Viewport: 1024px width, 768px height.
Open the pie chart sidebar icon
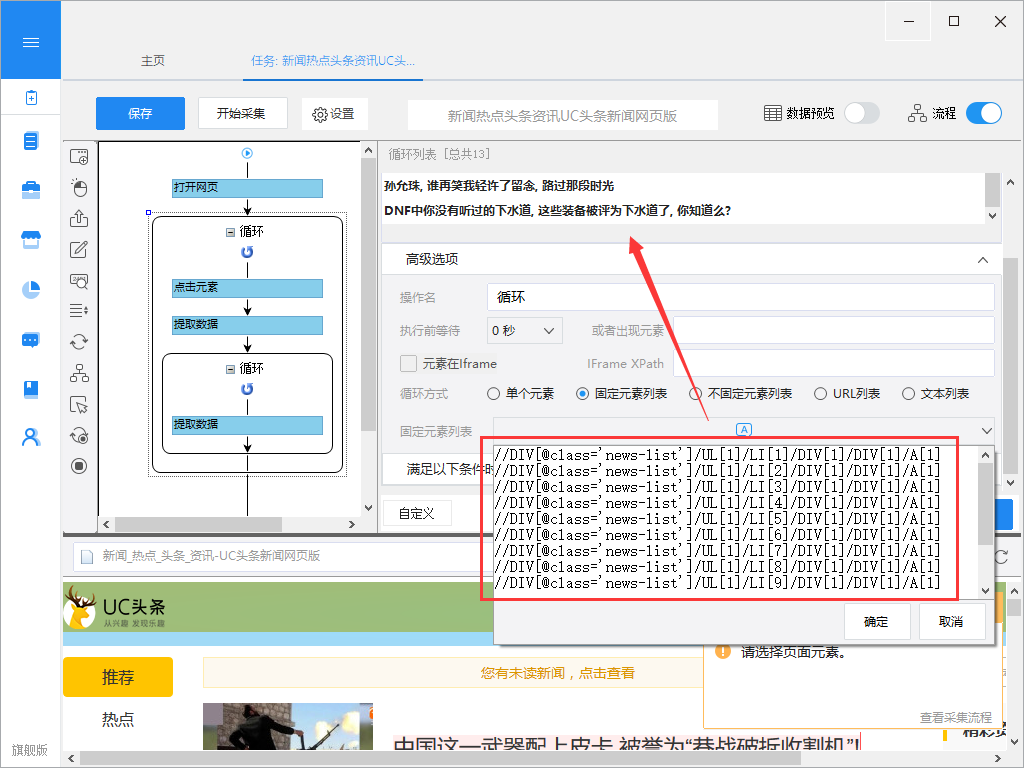coord(31,289)
